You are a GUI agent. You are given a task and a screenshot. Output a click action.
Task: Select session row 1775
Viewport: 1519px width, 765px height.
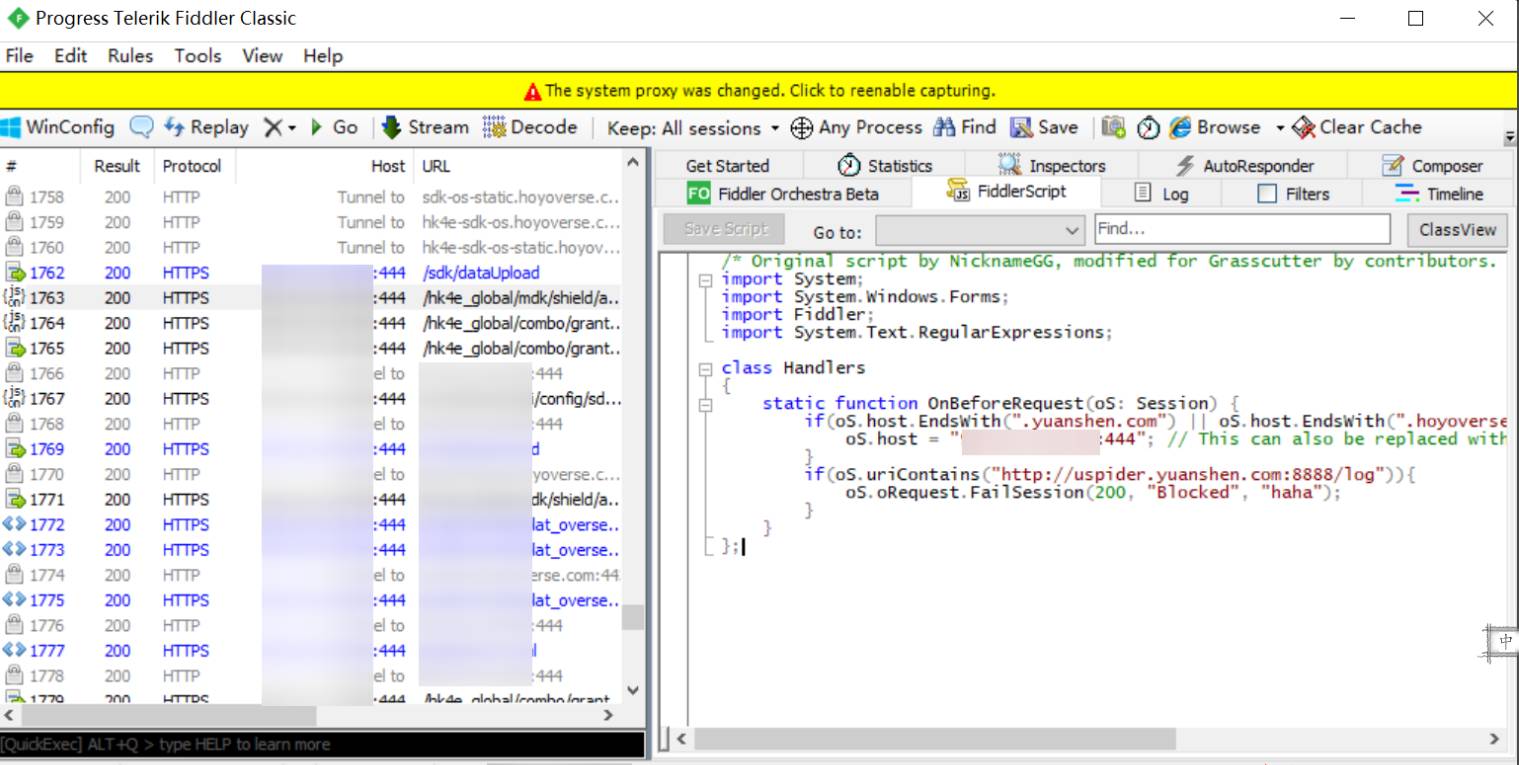pyautogui.click(x=311, y=600)
